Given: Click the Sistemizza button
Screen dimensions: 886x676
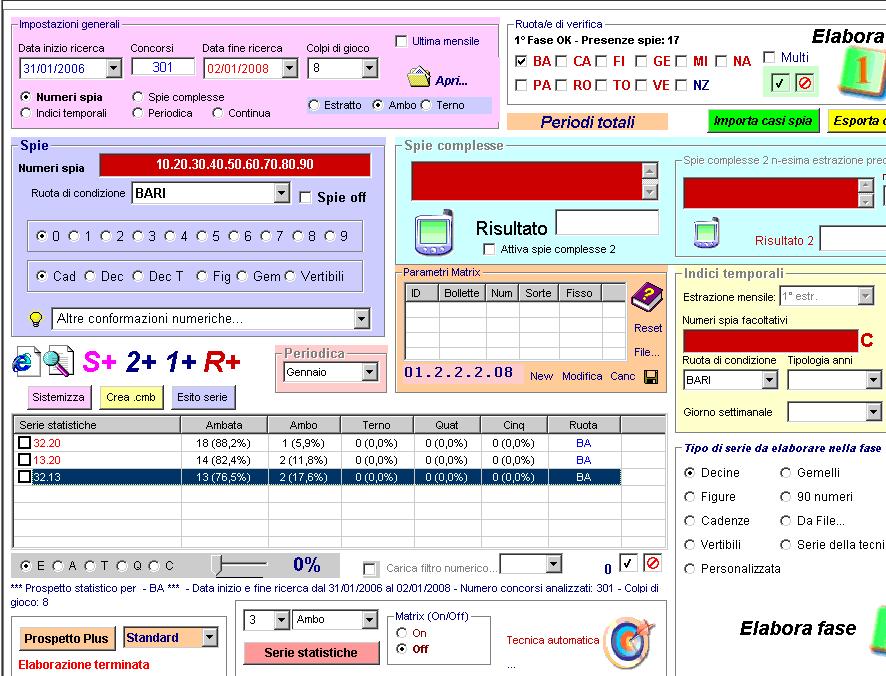Looking at the screenshot, I should pyautogui.click(x=58, y=397).
